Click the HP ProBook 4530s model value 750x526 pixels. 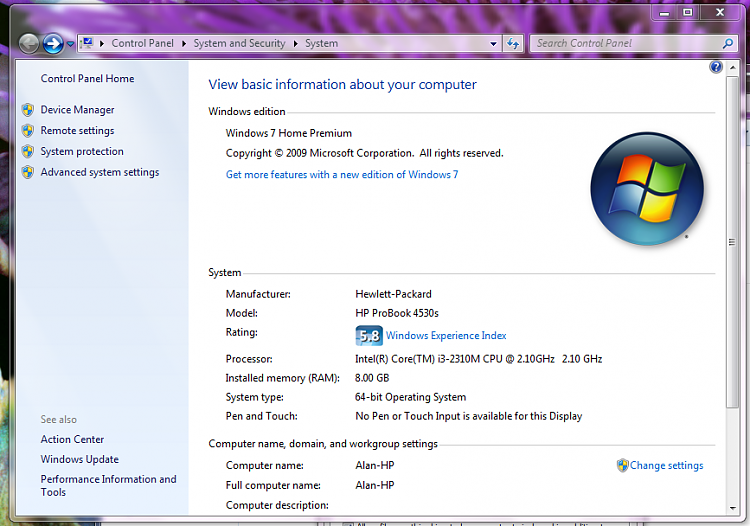[397, 313]
